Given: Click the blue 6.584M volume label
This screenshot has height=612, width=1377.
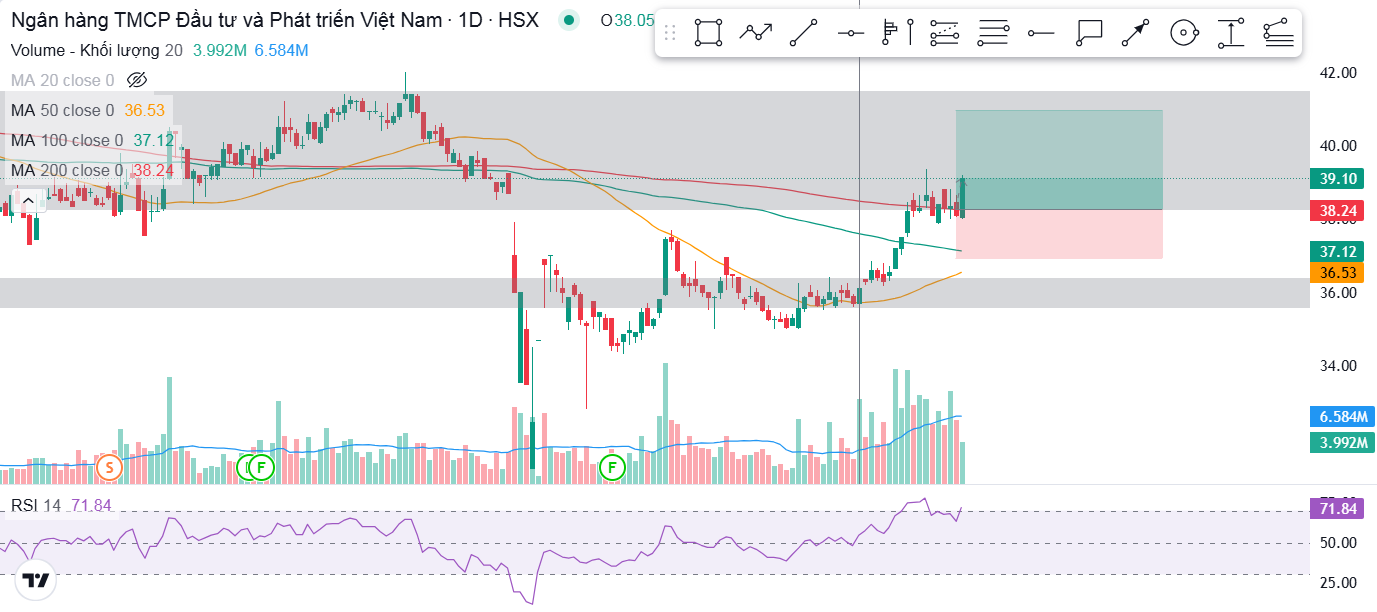Looking at the screenshot, I should tap(1343, 417).
